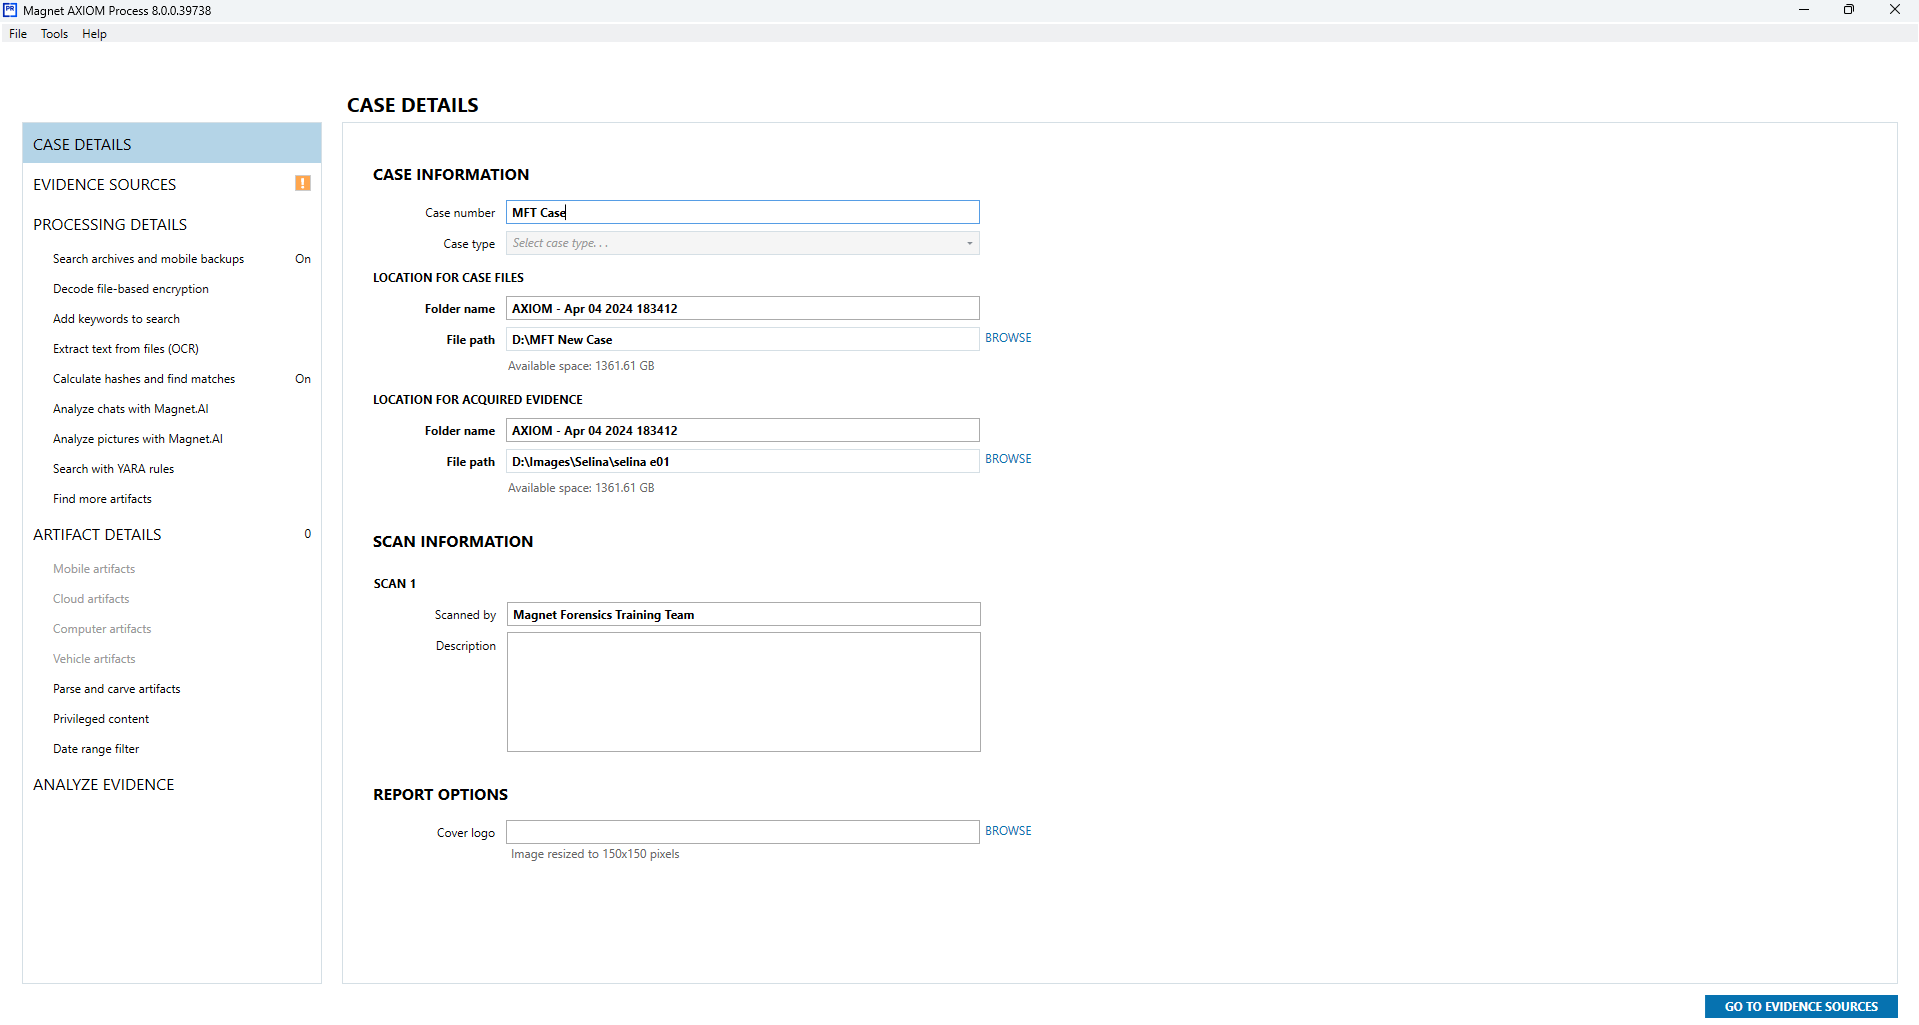The height and width of the screenshot is (1025, 1919).
Task: Select Extract text from files (OCR)
Action: (126, 349)
